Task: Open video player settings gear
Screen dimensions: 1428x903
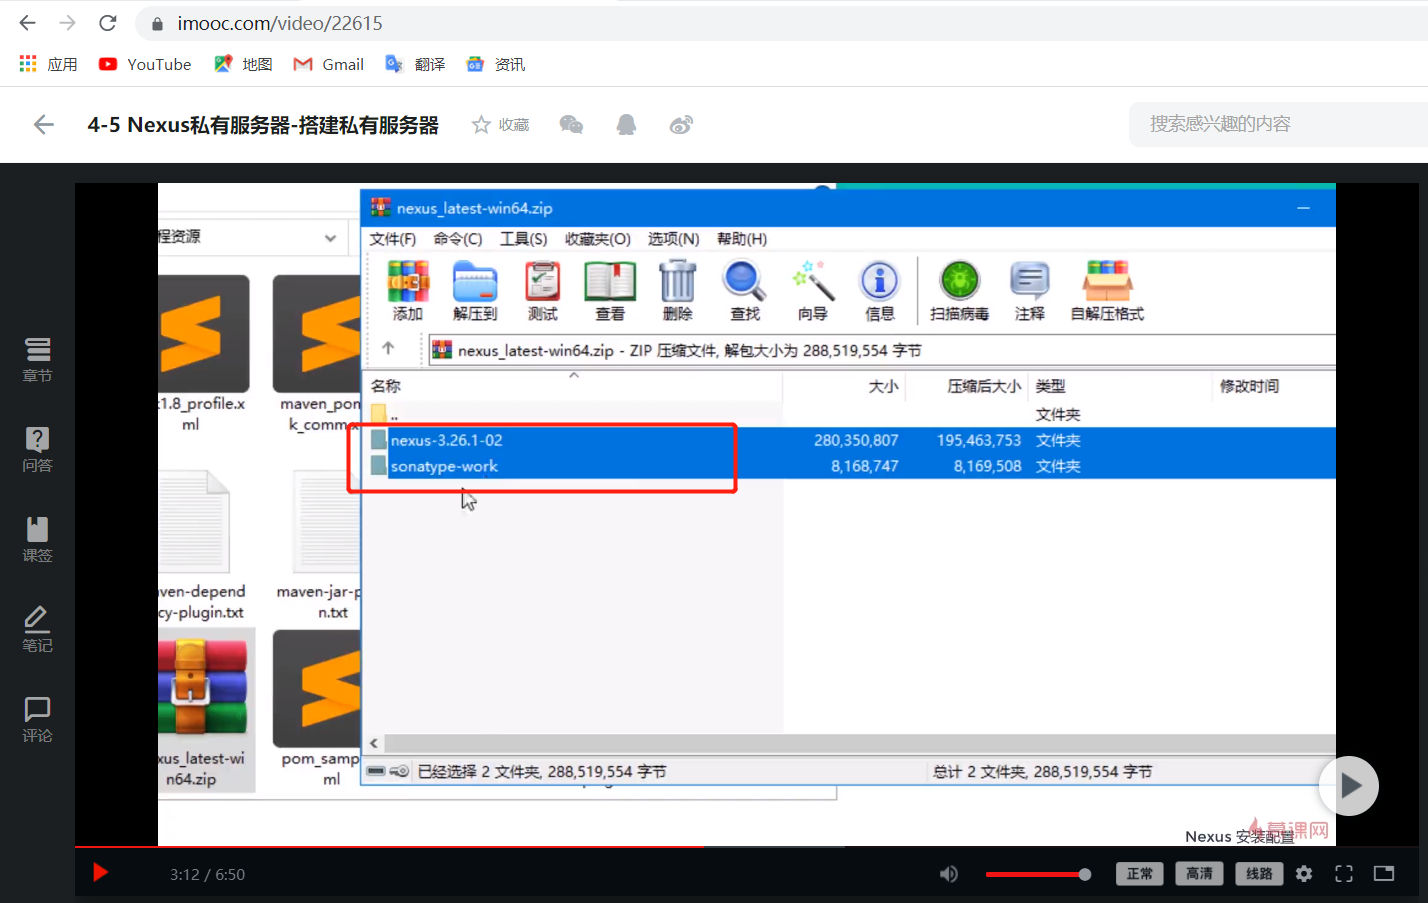Action: (x=1304, y=874)
